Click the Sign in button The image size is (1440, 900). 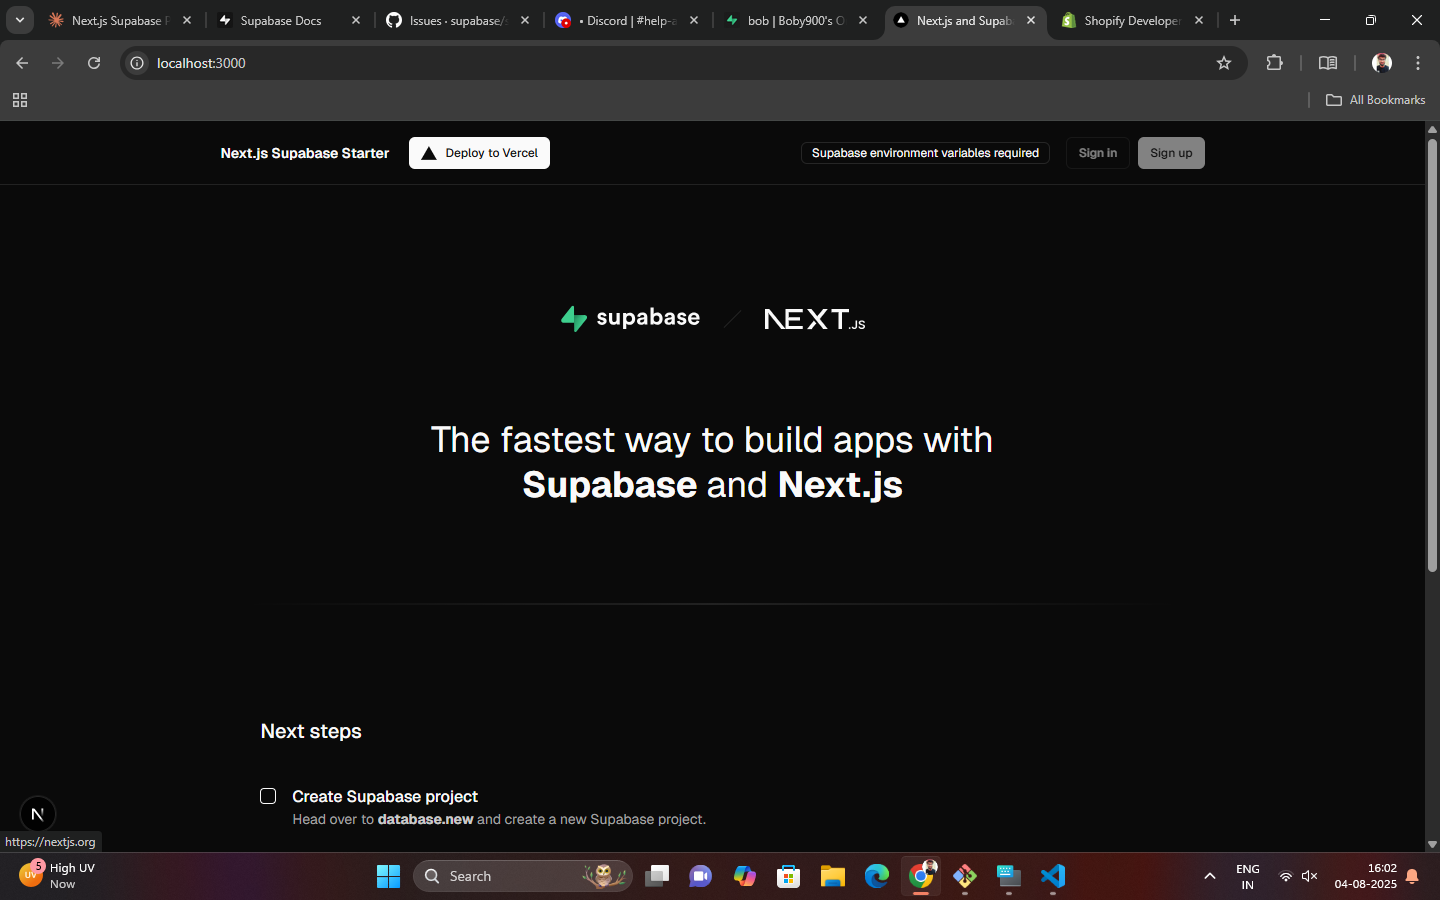pos(1098,153)
